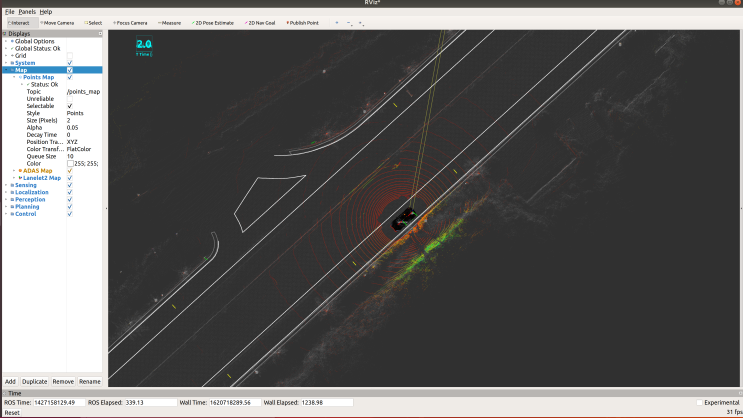Toggle the Planning group checkbox

tap(70, 207)
